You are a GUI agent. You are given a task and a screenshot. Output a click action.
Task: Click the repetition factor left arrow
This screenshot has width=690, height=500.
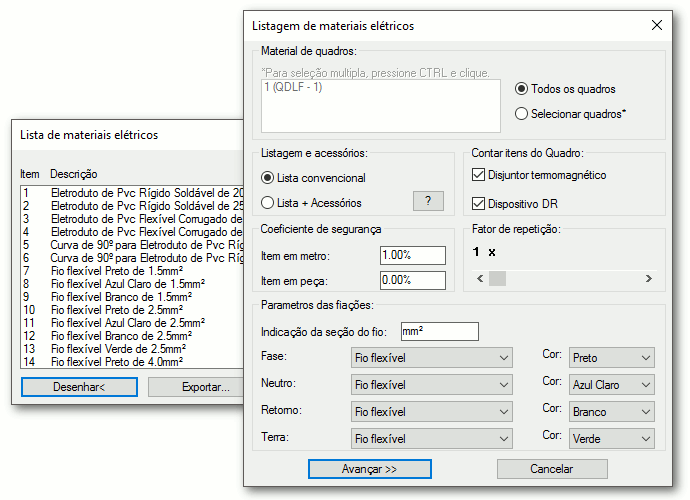coord(480,279)
